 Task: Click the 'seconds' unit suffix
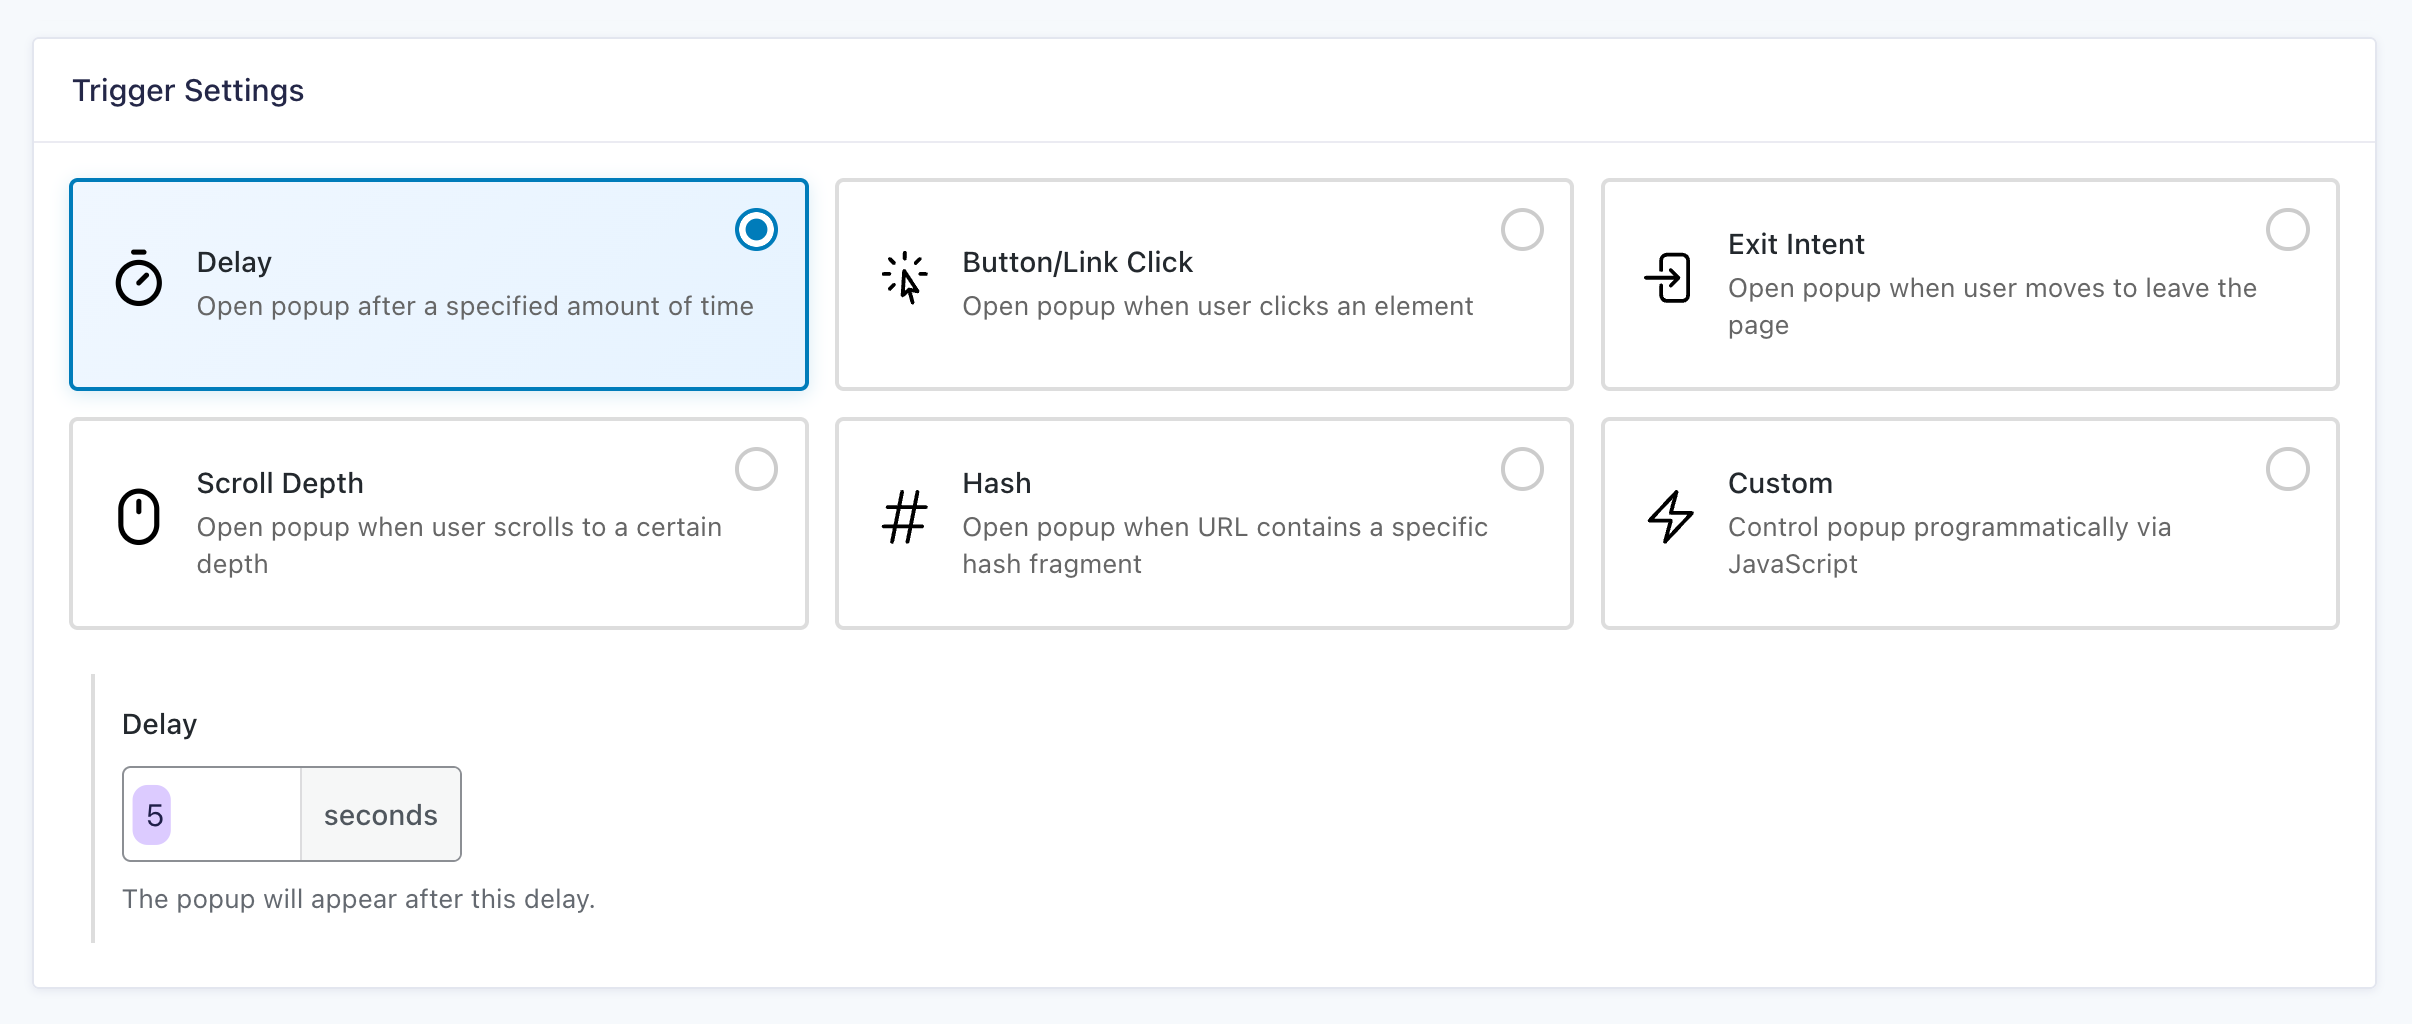coord(380,815)
